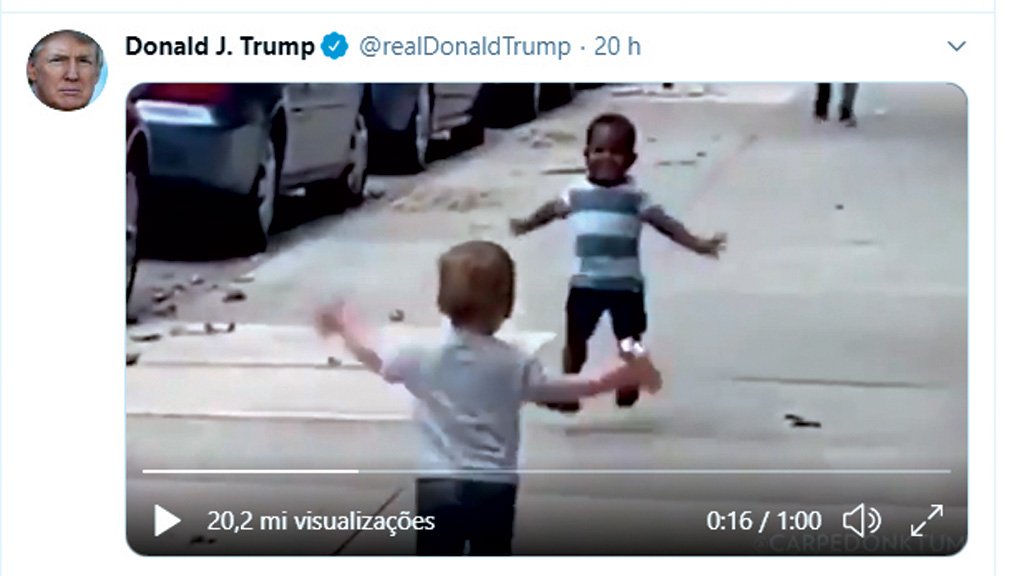Viewport: 1024px width, 576px height.
Task: Click the walking person's legs in the video background
Action: [835, 103]
